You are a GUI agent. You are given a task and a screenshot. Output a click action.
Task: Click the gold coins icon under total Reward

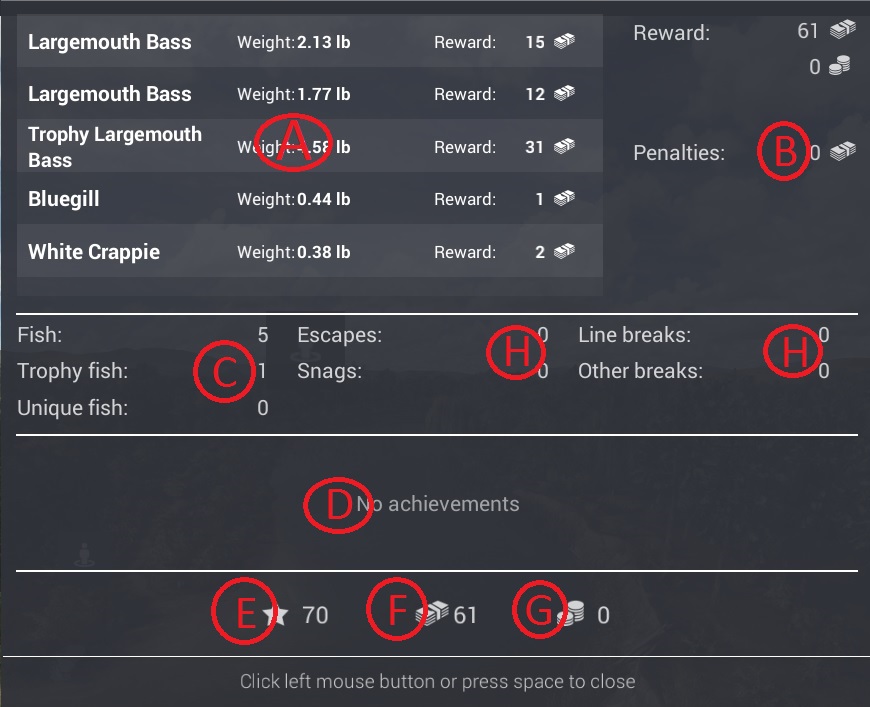click(x=841, y=67)
